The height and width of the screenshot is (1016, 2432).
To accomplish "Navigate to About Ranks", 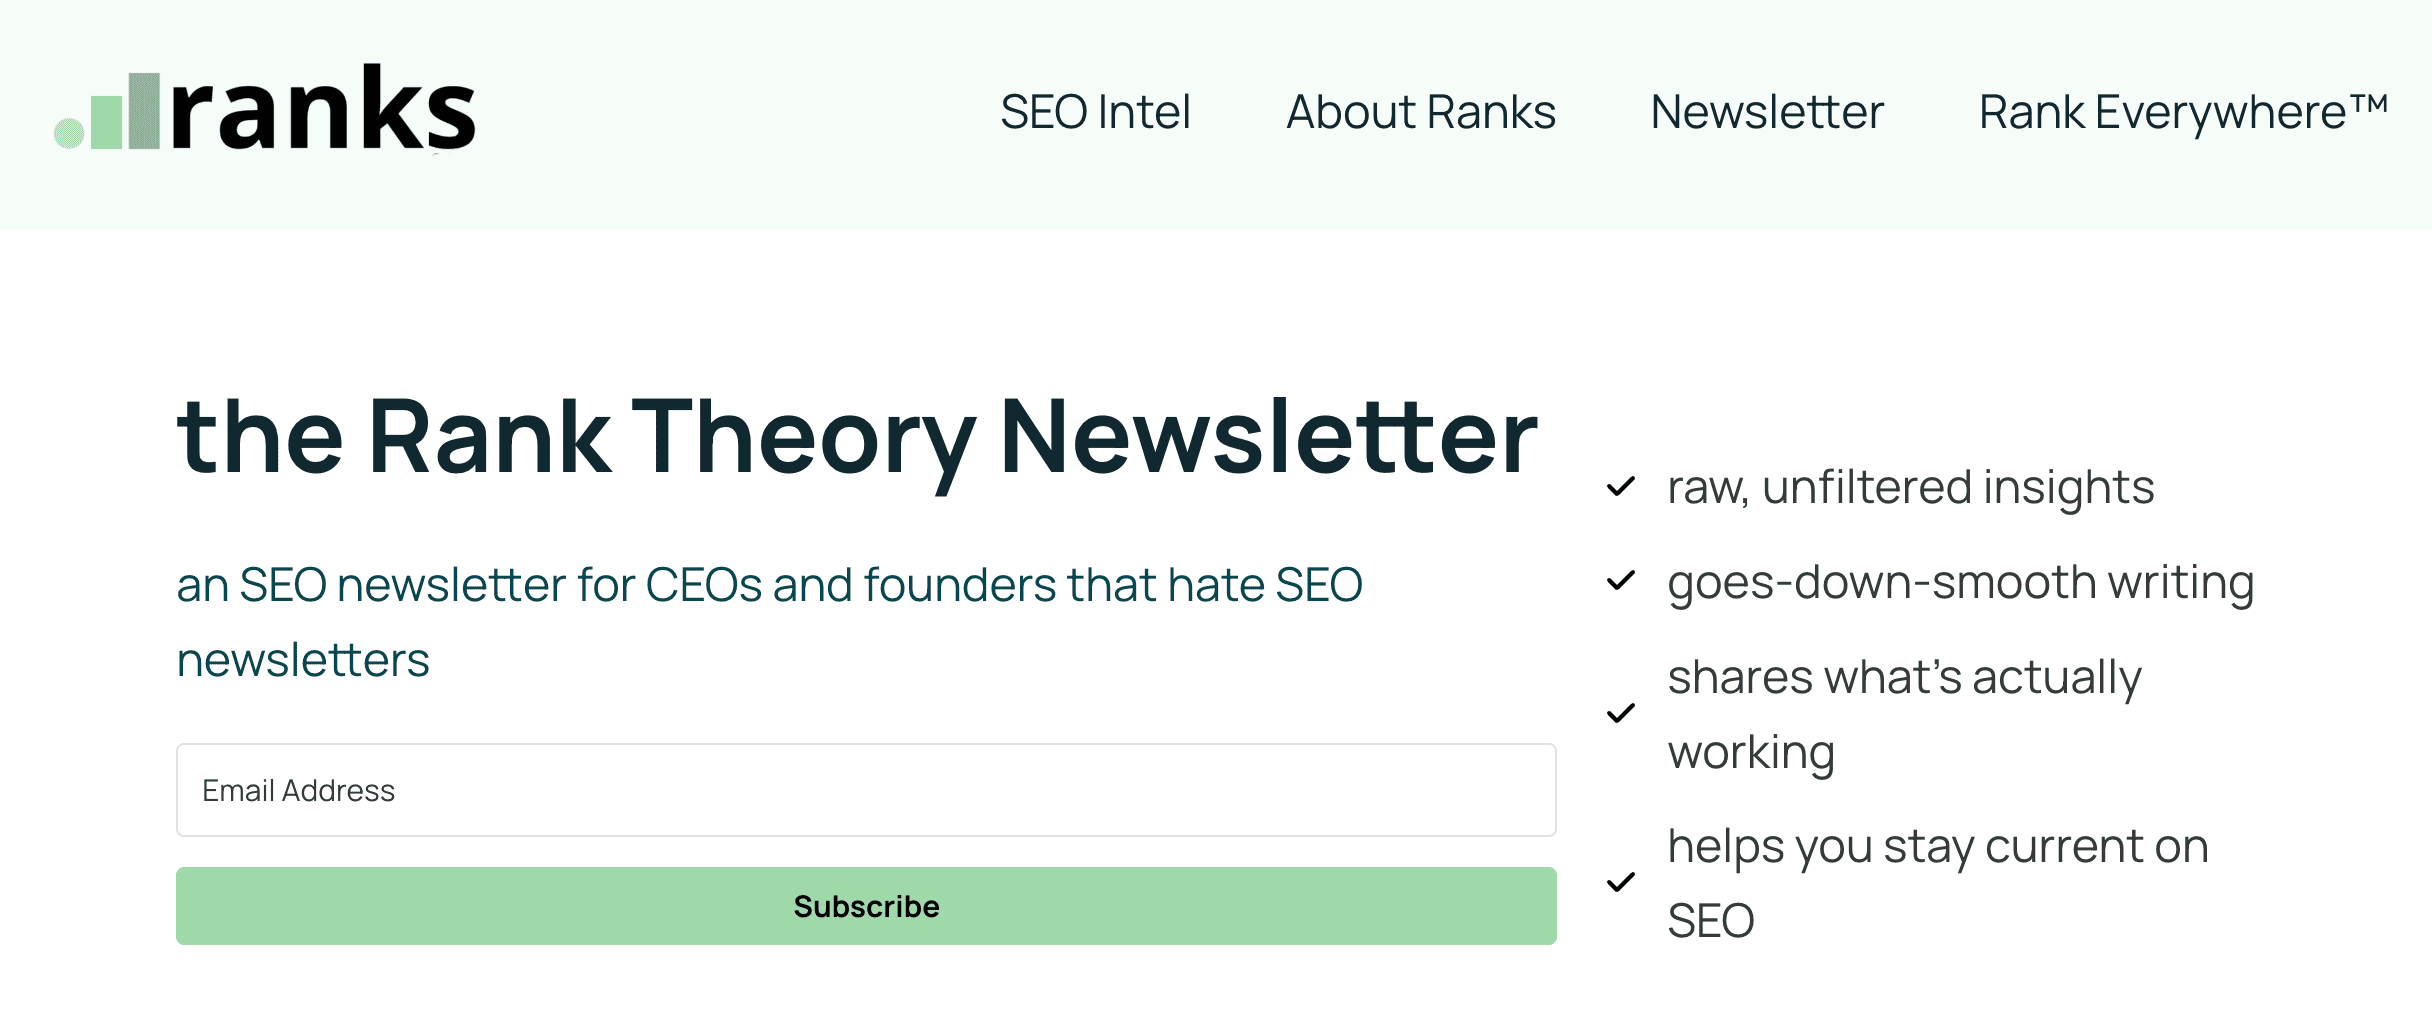I will click(1421, 112).
